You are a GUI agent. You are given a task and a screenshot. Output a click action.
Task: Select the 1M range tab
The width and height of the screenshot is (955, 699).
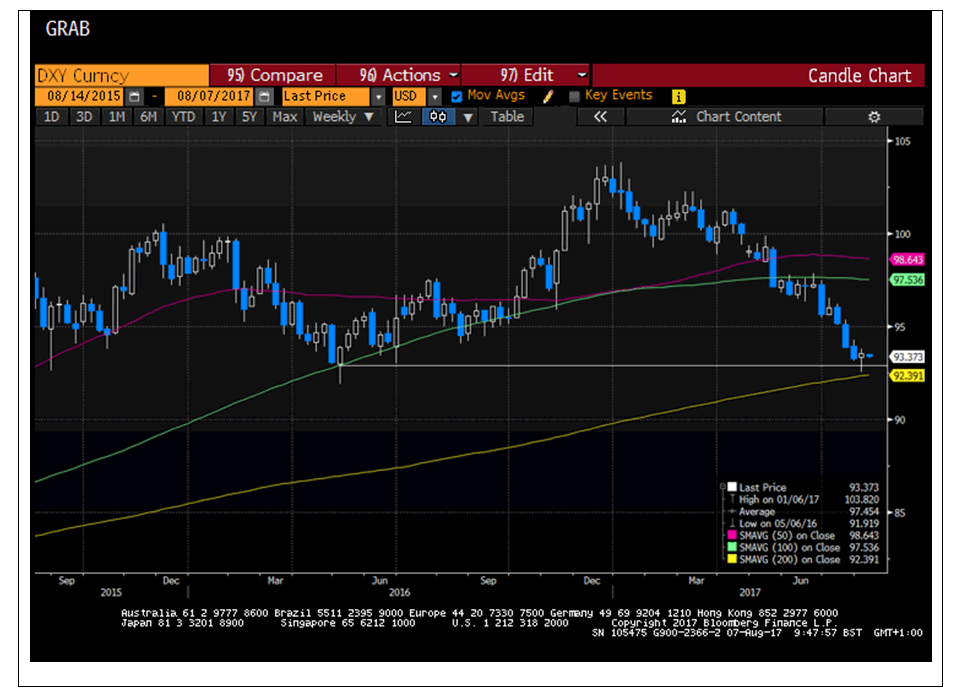116,117
